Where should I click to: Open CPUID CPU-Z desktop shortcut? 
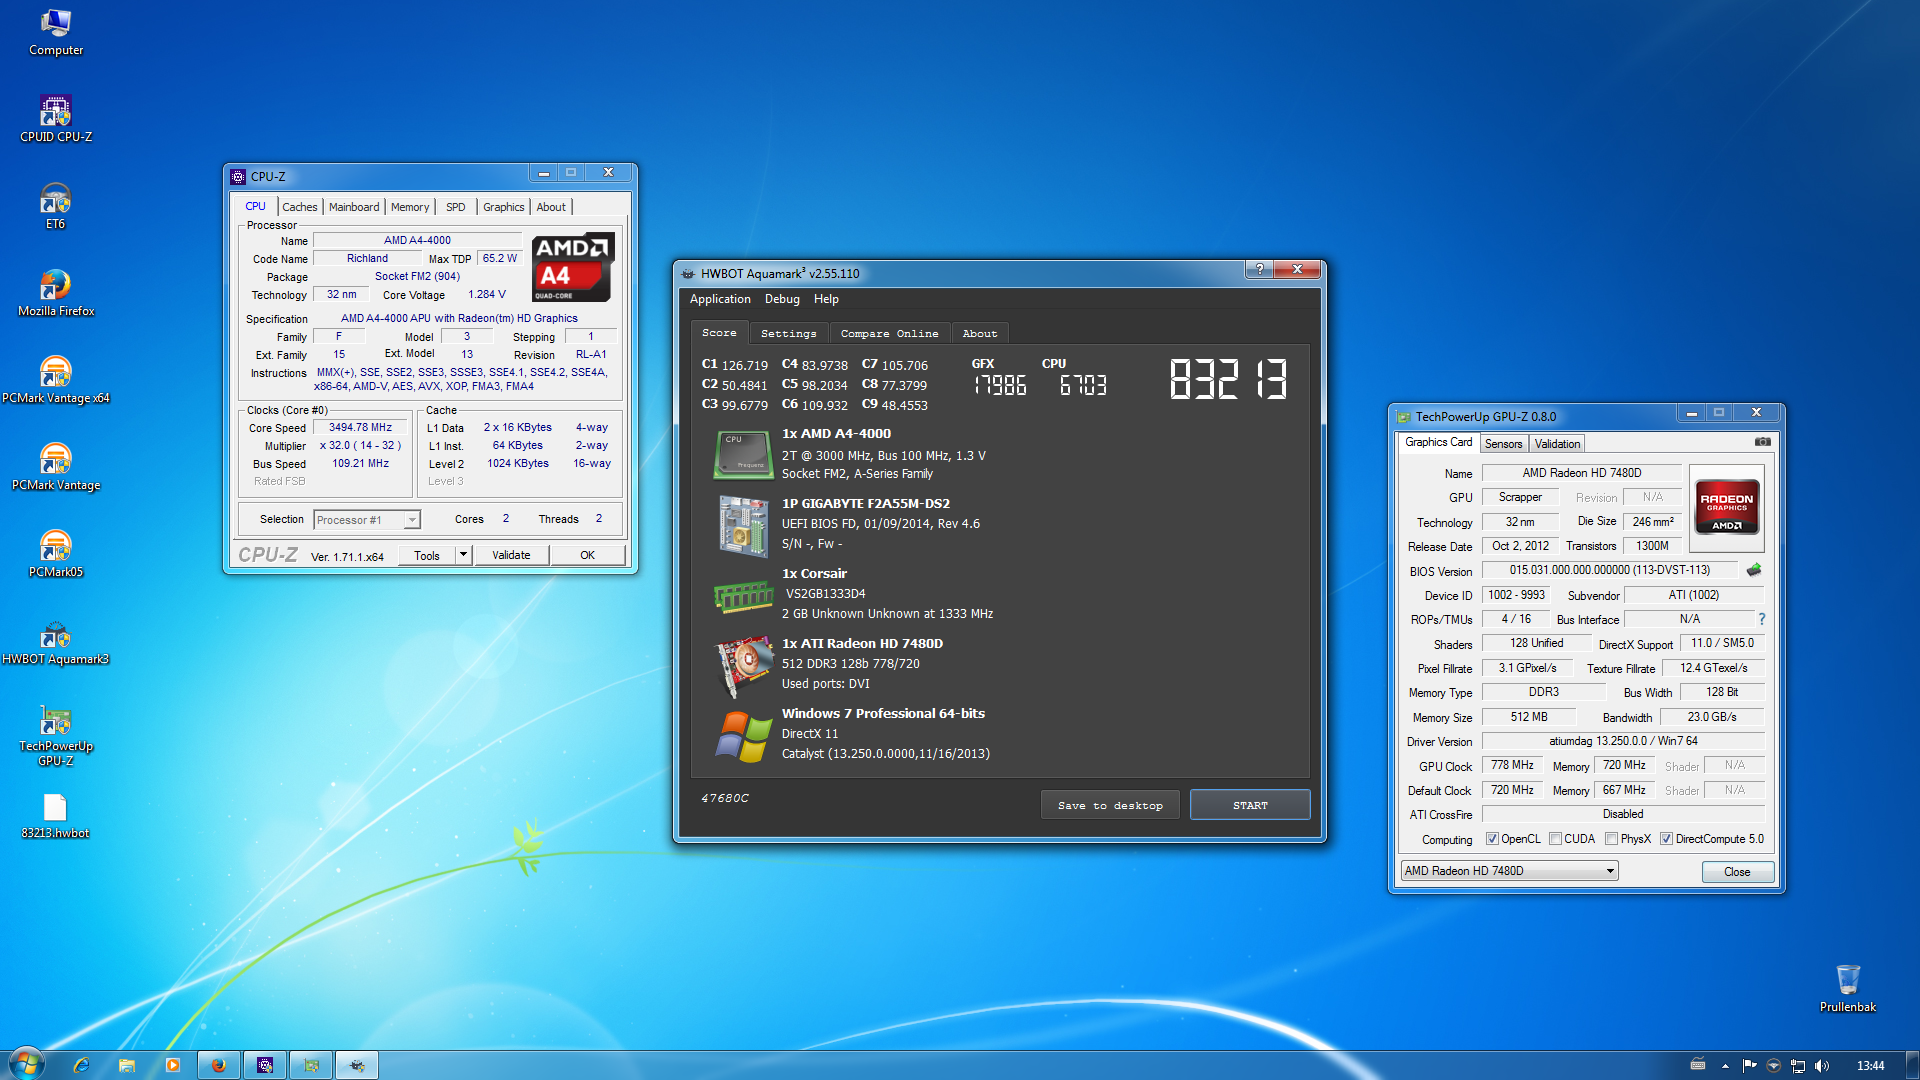[x=56, y=119]
